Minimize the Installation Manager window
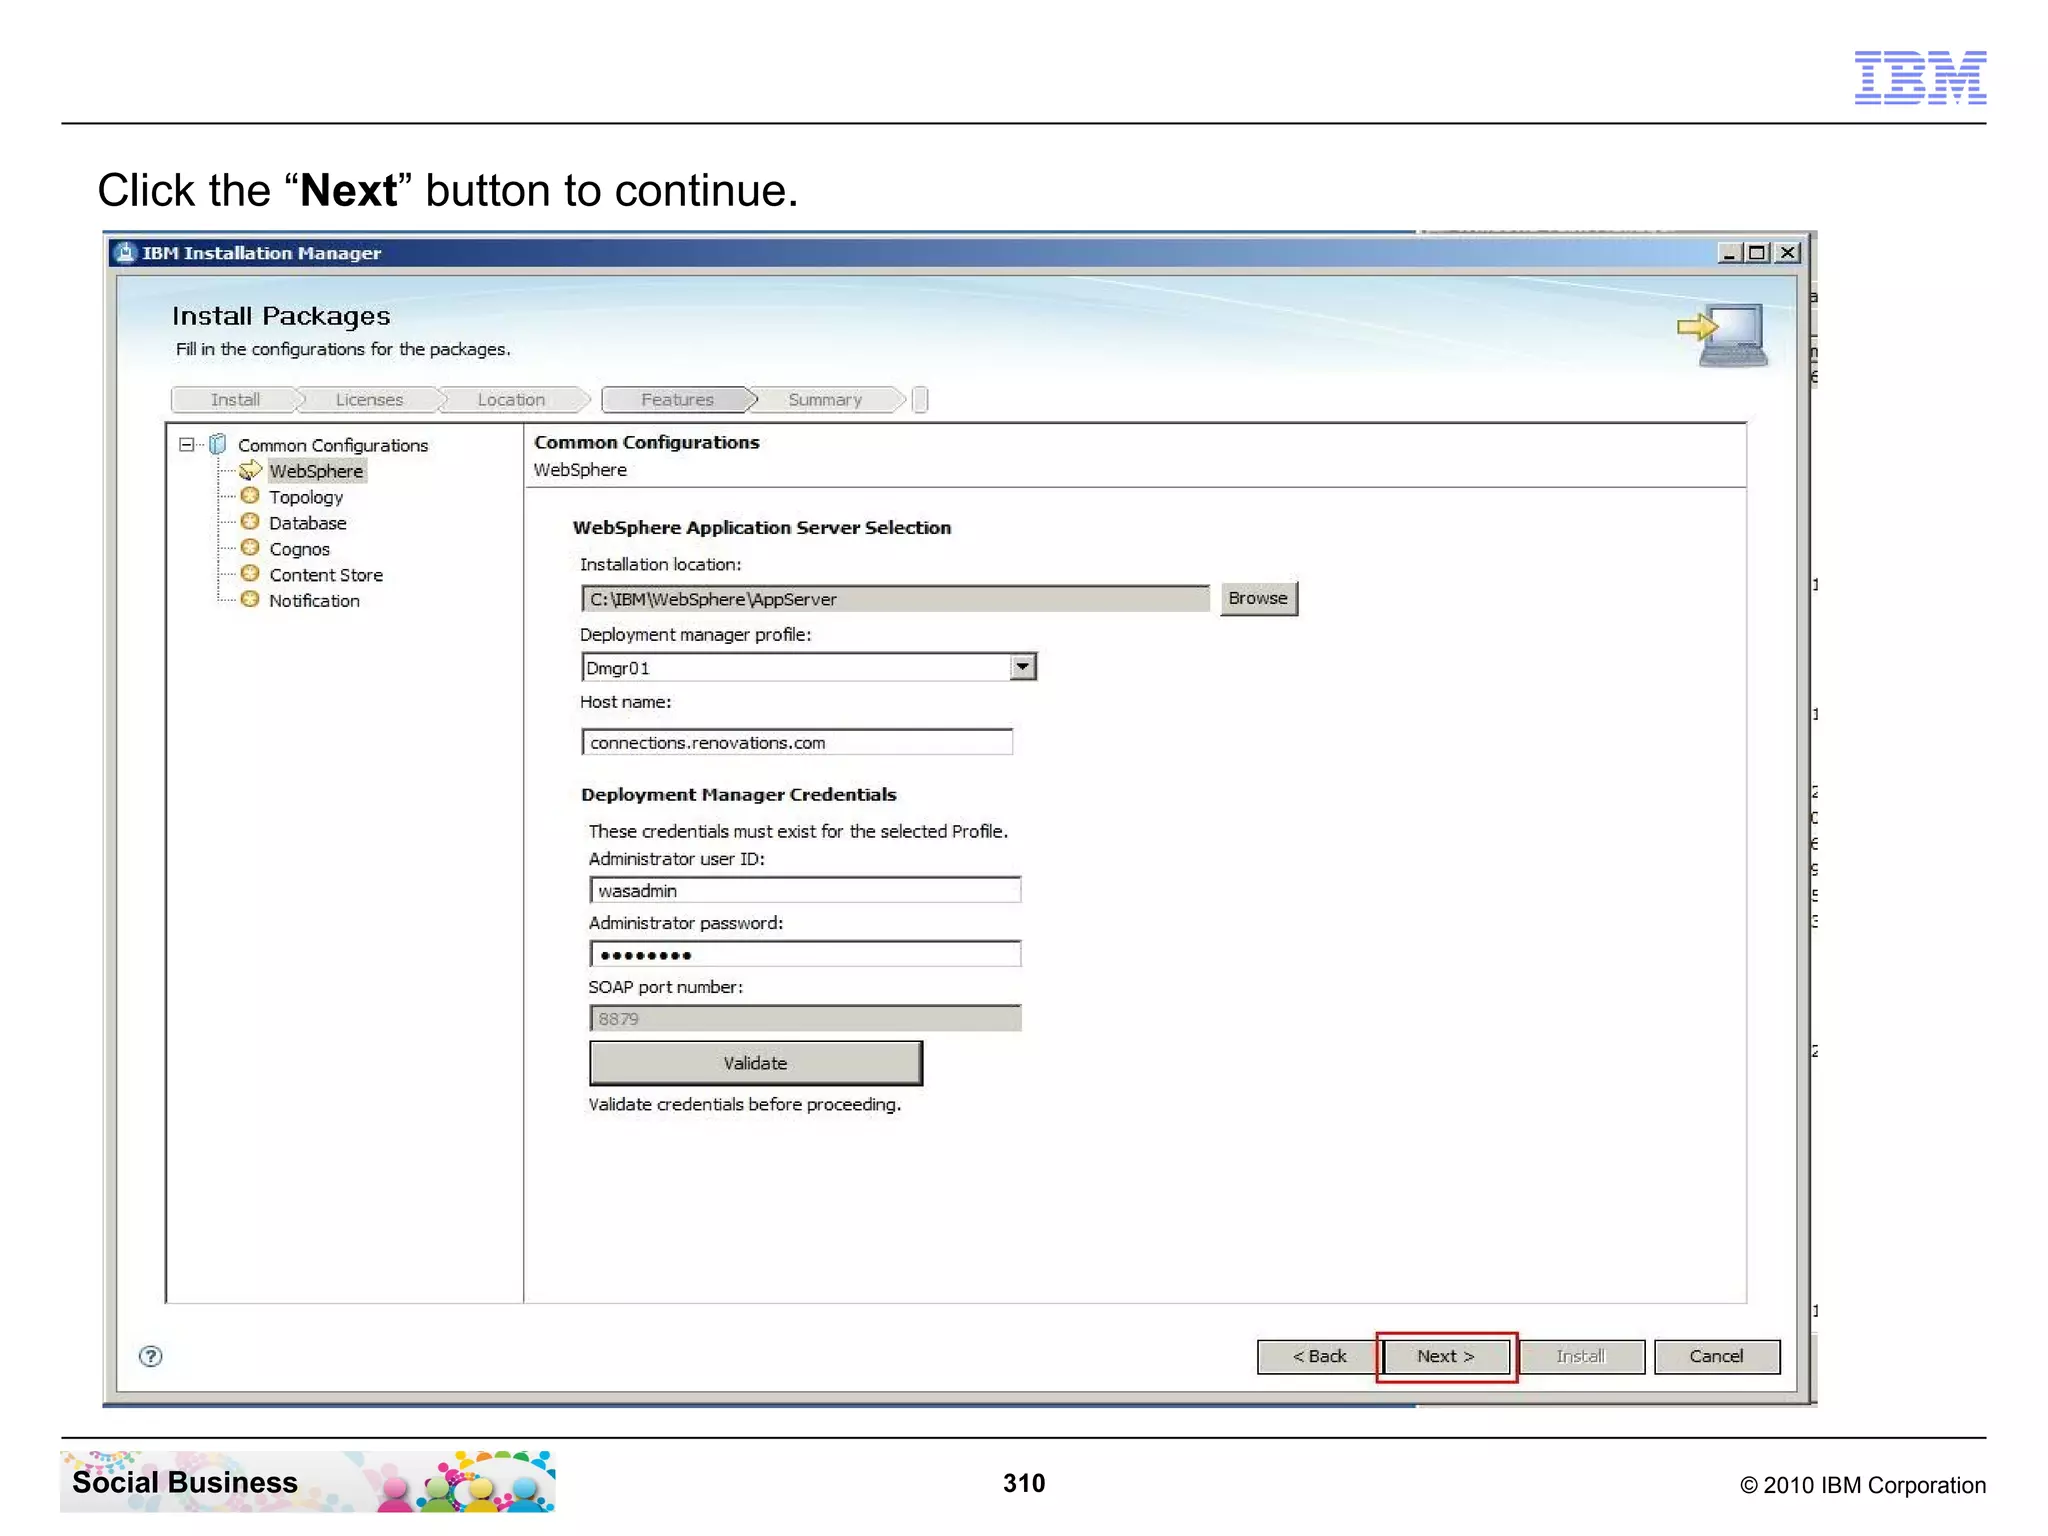 pos(1729,253)
